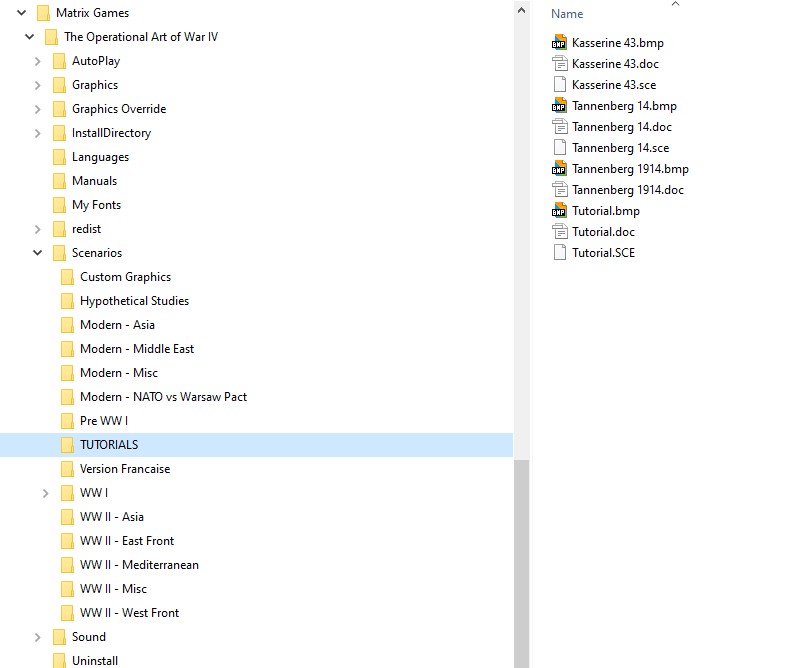Collapse the Scenarios folder chevron

pos(38,253)
